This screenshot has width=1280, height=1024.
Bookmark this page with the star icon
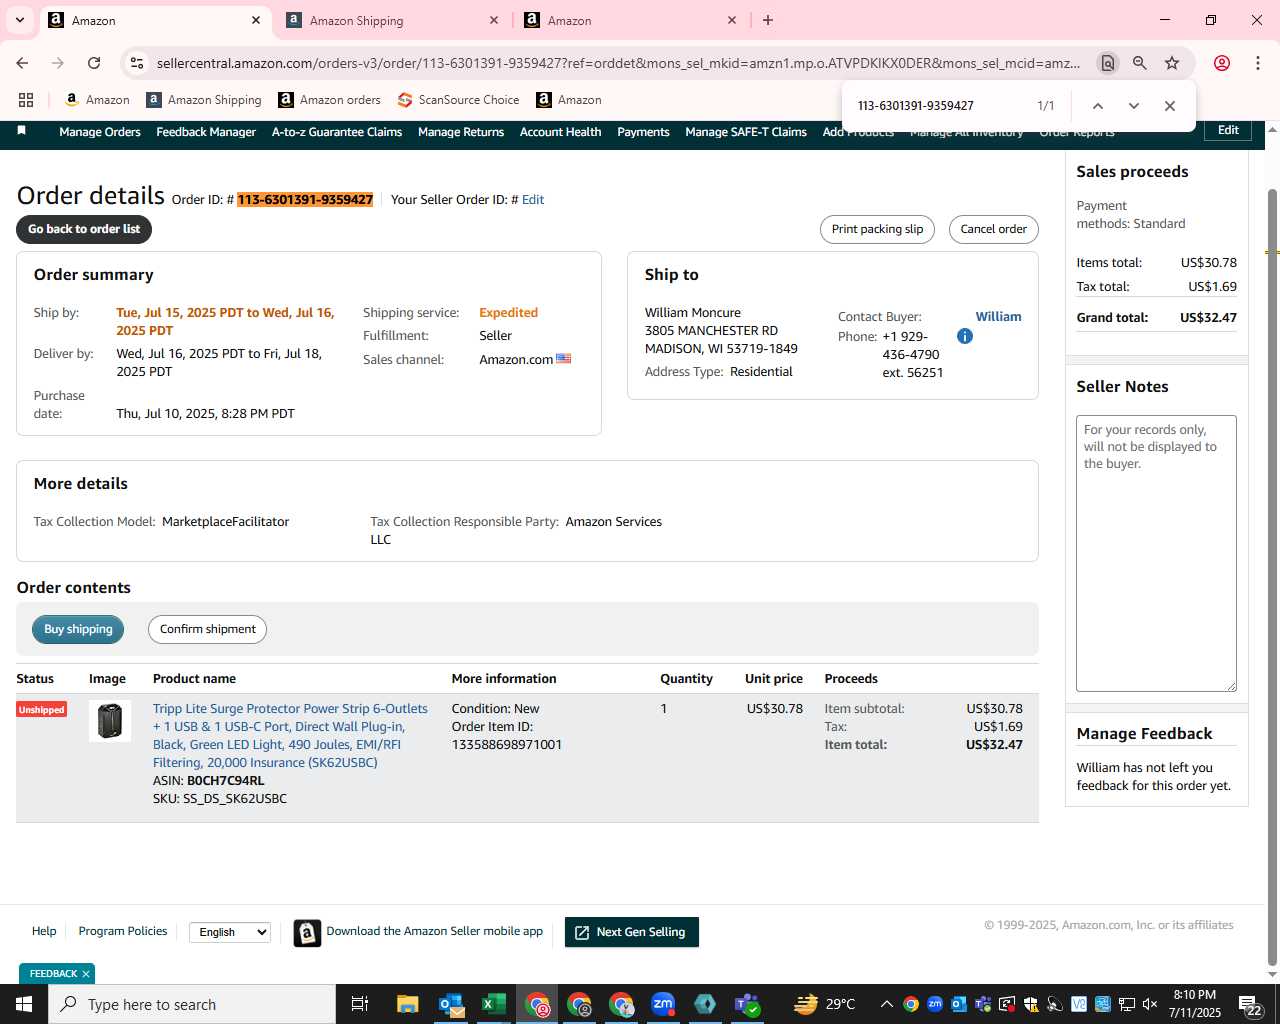click(x=1172, y=63)
